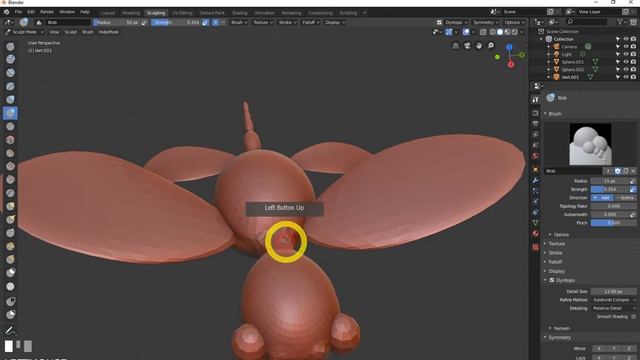Screen dimensions: 640x360
Task: Select the Box Mask tool
Action: [x=10, y=302]
